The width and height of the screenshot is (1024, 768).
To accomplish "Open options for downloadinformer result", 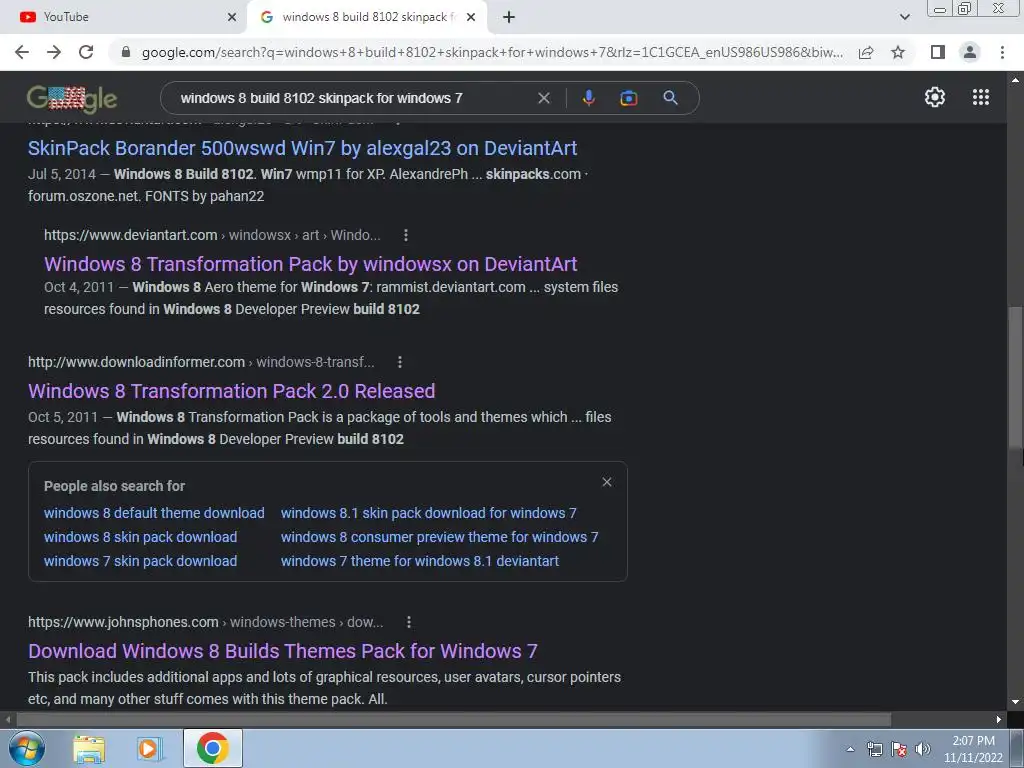I will click(400, 362).
